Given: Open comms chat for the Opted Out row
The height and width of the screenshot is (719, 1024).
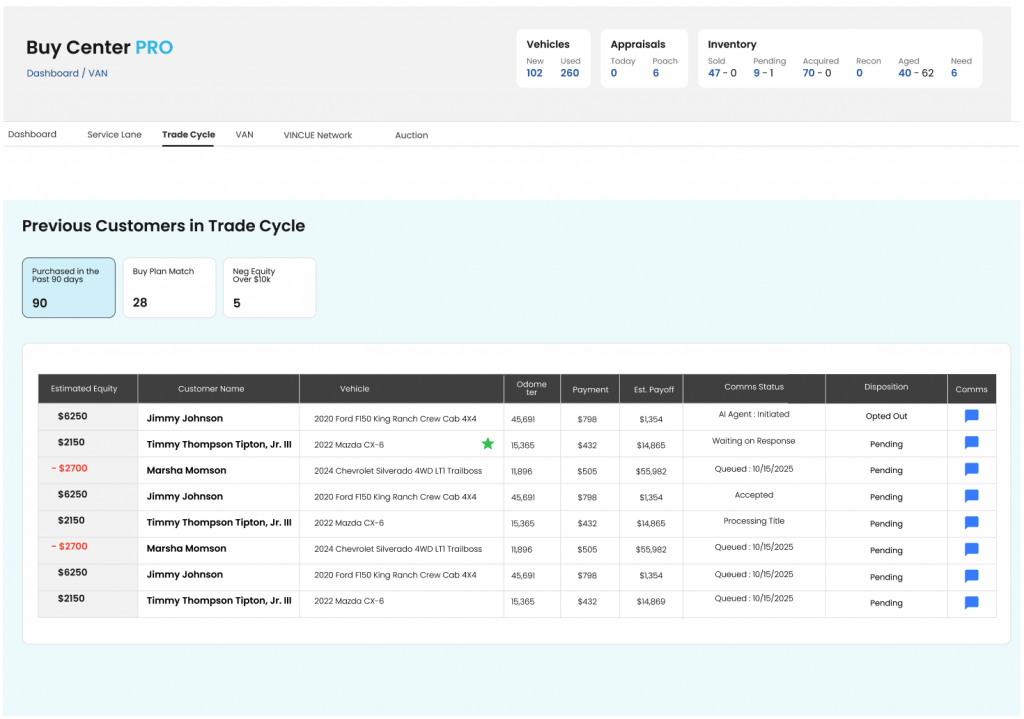Looking at the screenshot, I should [x=970, y=417].
